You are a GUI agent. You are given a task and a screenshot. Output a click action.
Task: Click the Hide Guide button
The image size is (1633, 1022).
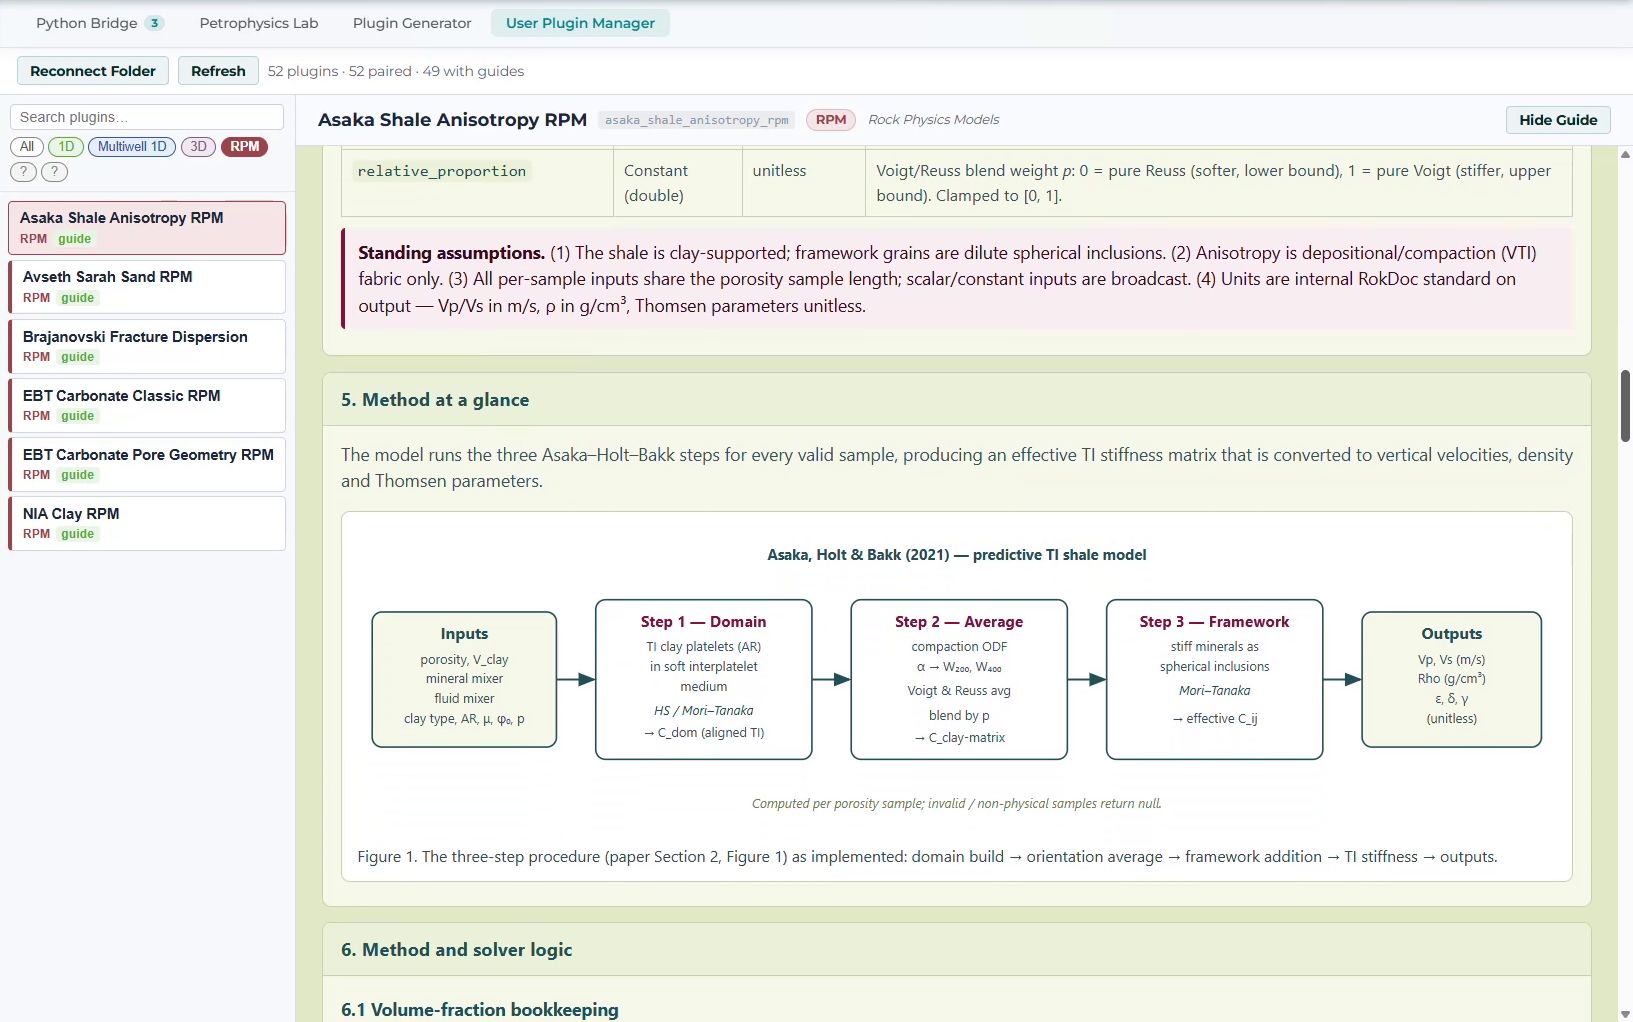1558,120
